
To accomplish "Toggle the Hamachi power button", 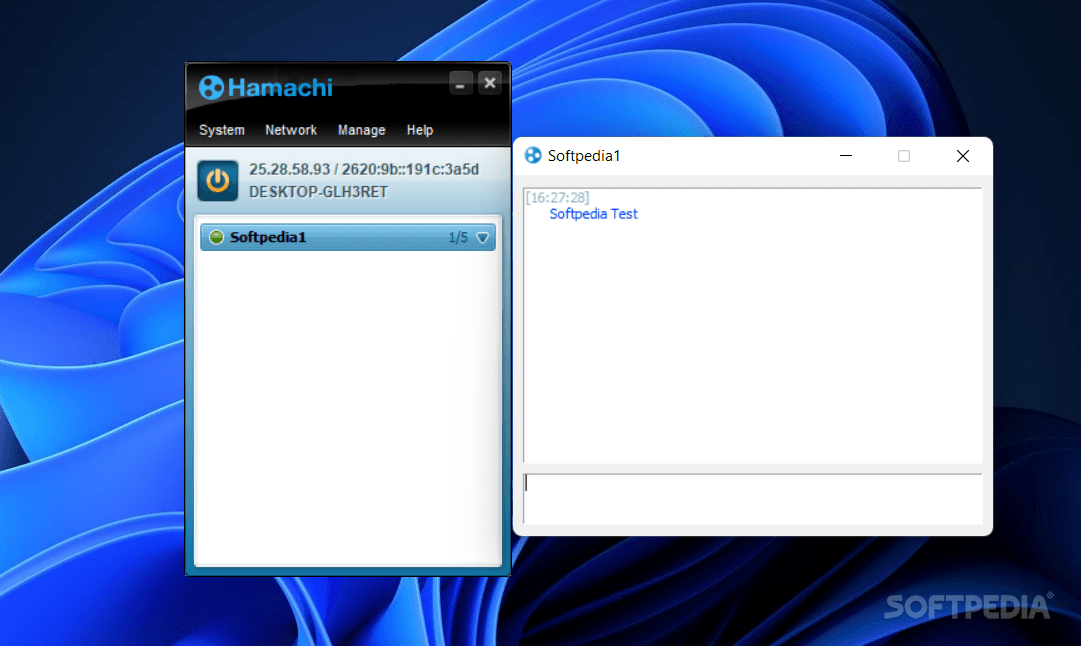I will 218,181.
